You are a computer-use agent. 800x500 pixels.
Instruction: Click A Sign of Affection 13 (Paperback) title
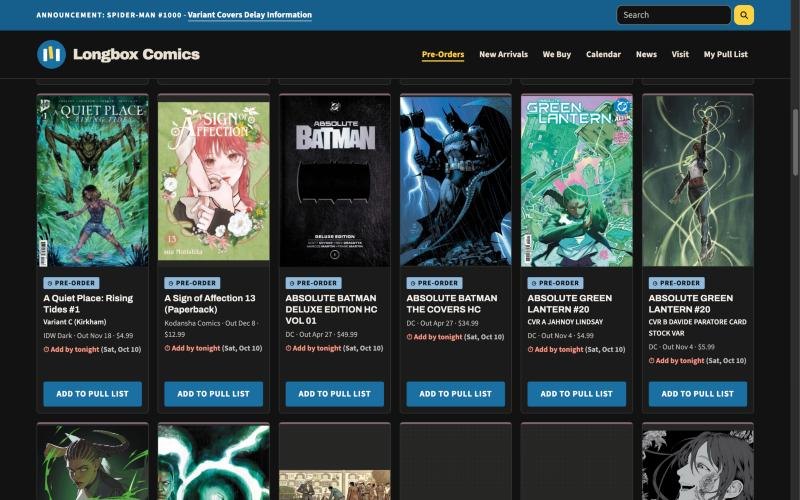point(210,304)
